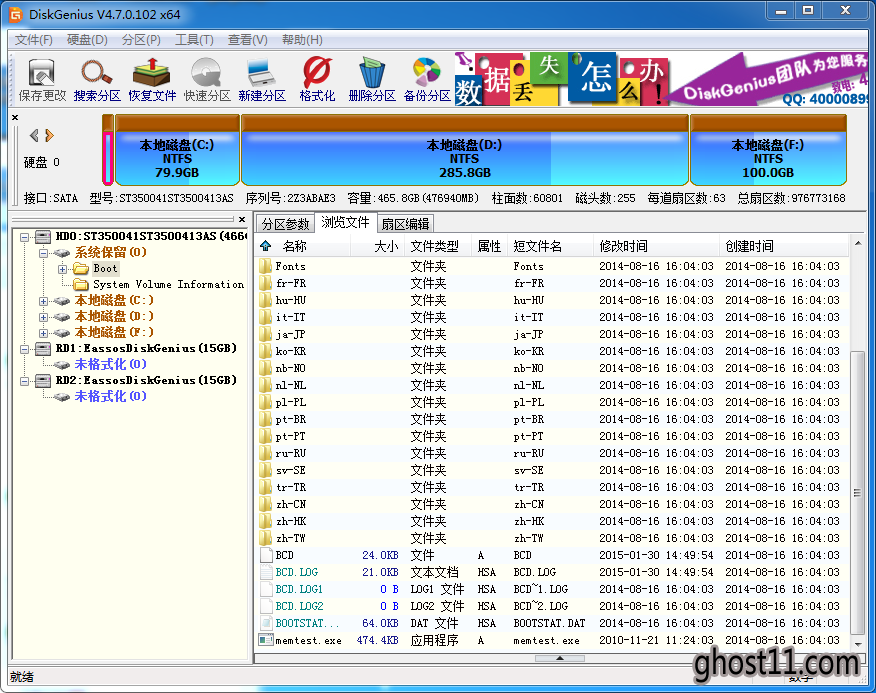Open the 工具(T) menu
The height and width of the screenshot is (693, 876).
(194, 40)
